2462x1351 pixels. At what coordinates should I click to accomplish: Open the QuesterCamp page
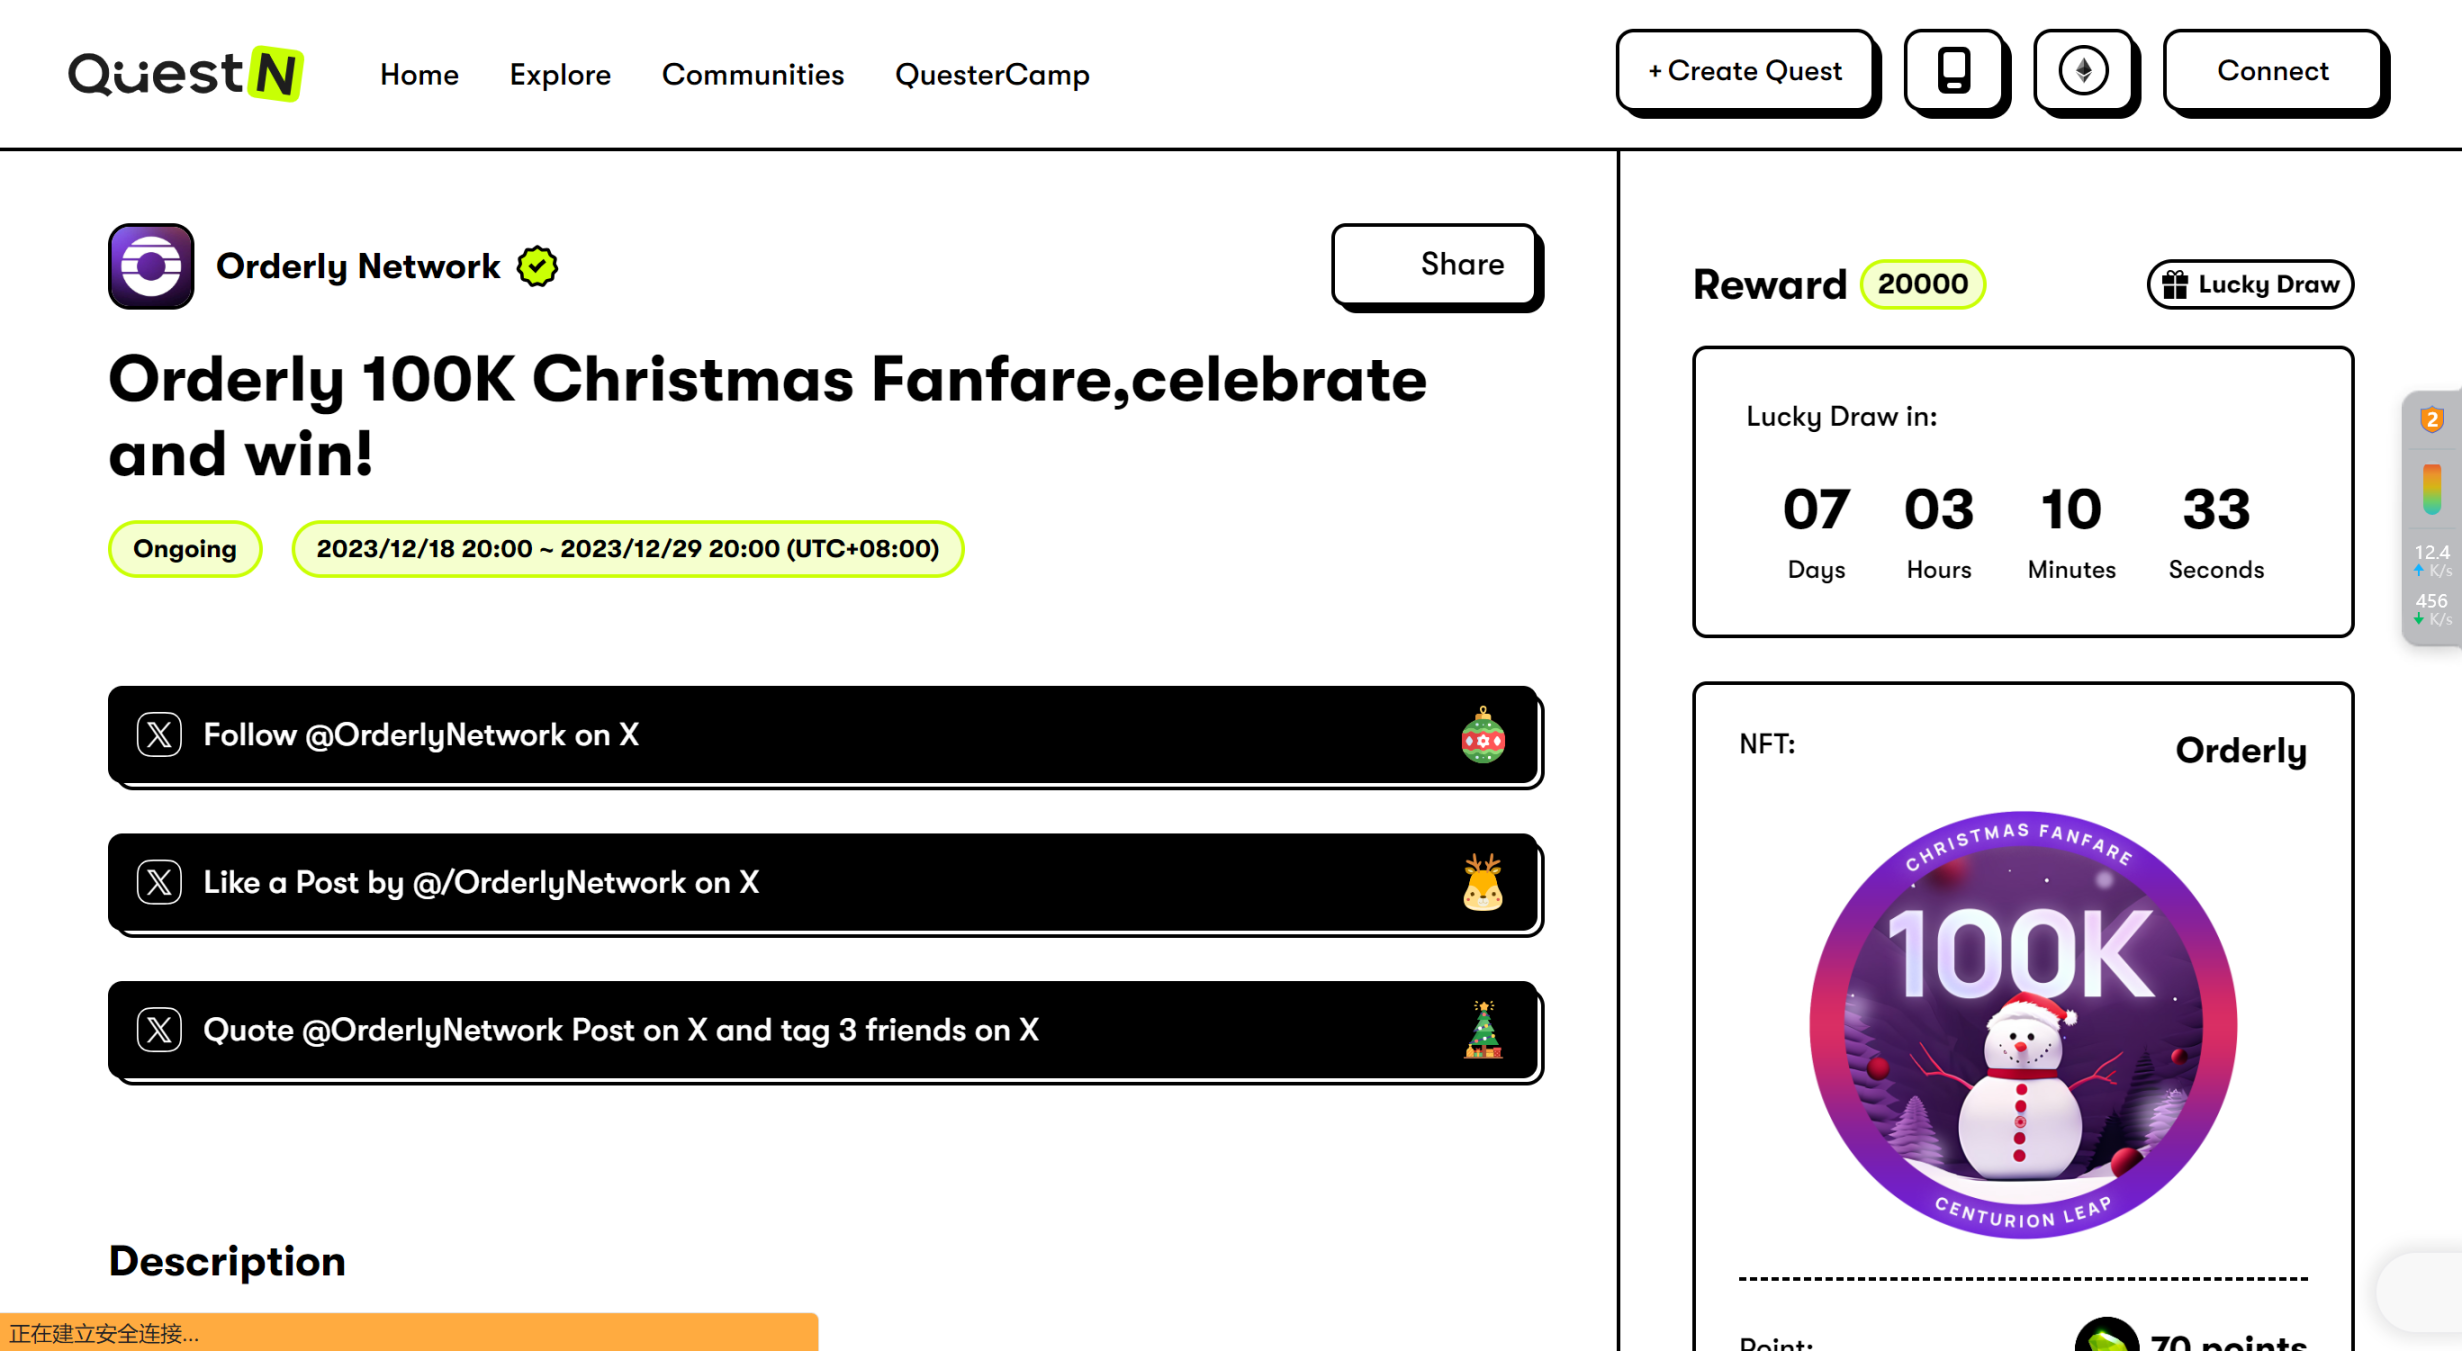[992, 74]
